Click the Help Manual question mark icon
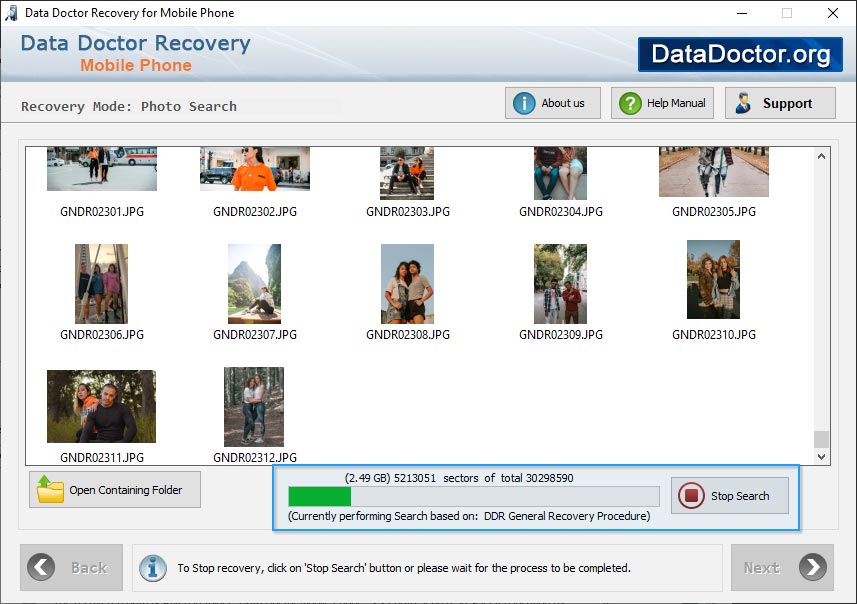The height and width of the screenshot is (604, 857). tap(630, 103)
